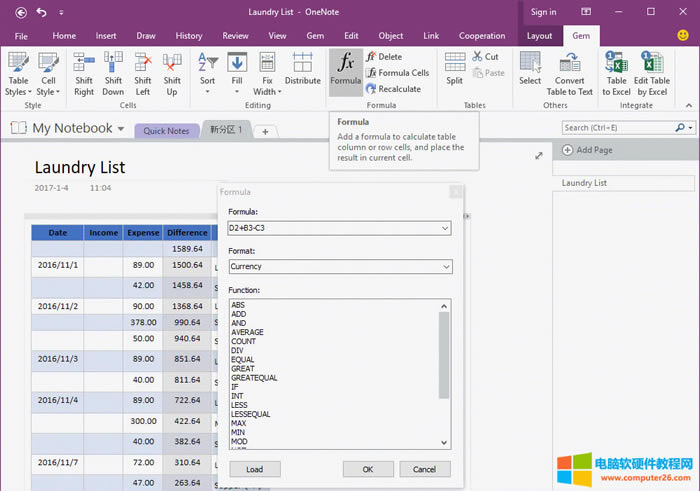Image resolution: width=700 pixels, height=491 pixels.
Task: Click the OK button in Formula dialog
Action: (x=368, y=469)
